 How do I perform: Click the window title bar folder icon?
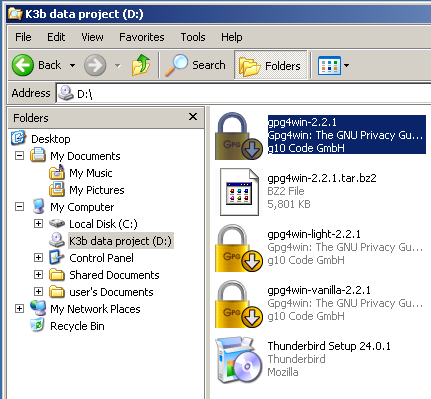[15, 14]
